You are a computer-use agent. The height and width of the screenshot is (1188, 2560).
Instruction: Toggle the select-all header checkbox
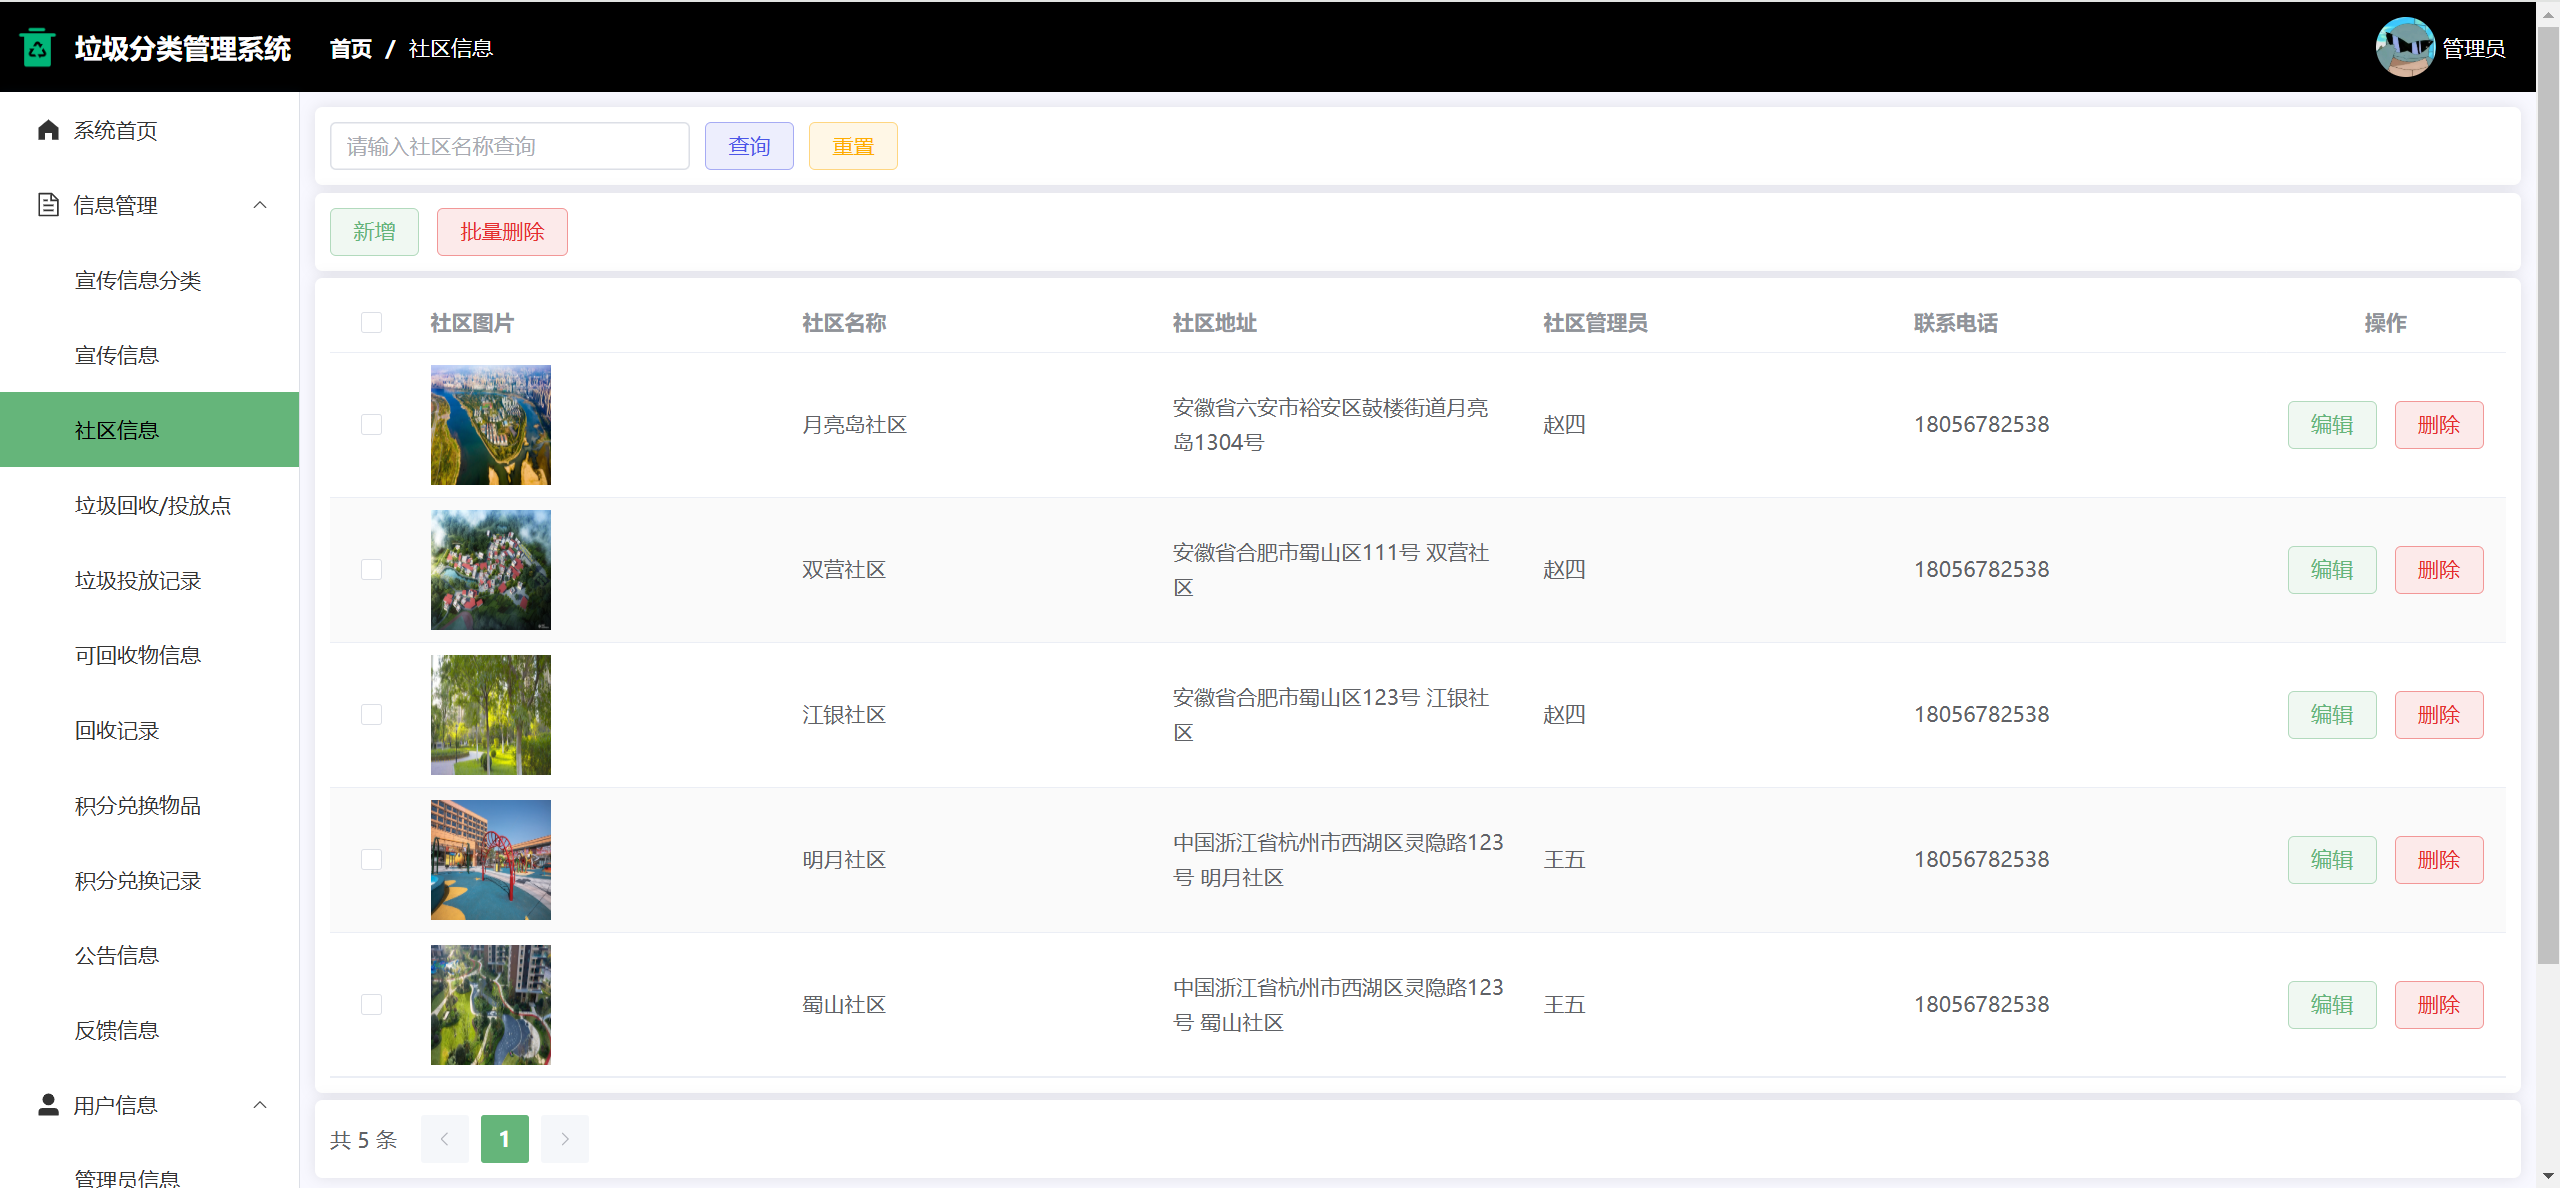pyautogui.click(x=372, y=323)
